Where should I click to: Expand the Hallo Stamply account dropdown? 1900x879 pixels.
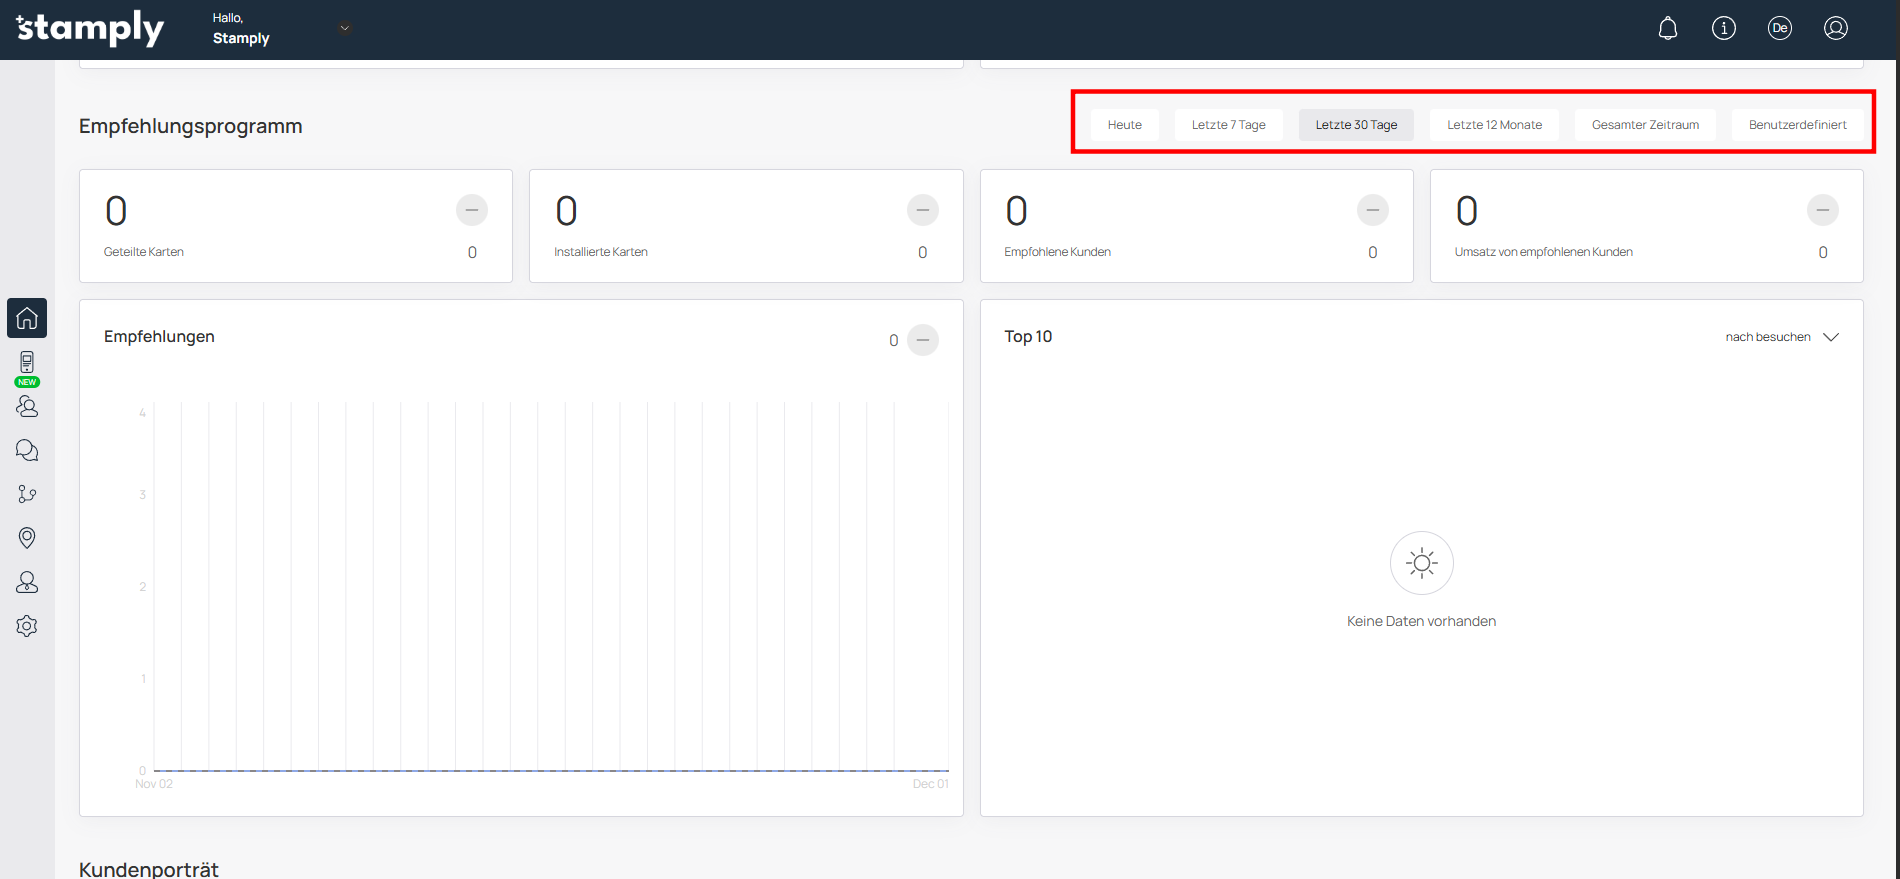(x=344, y=29)
